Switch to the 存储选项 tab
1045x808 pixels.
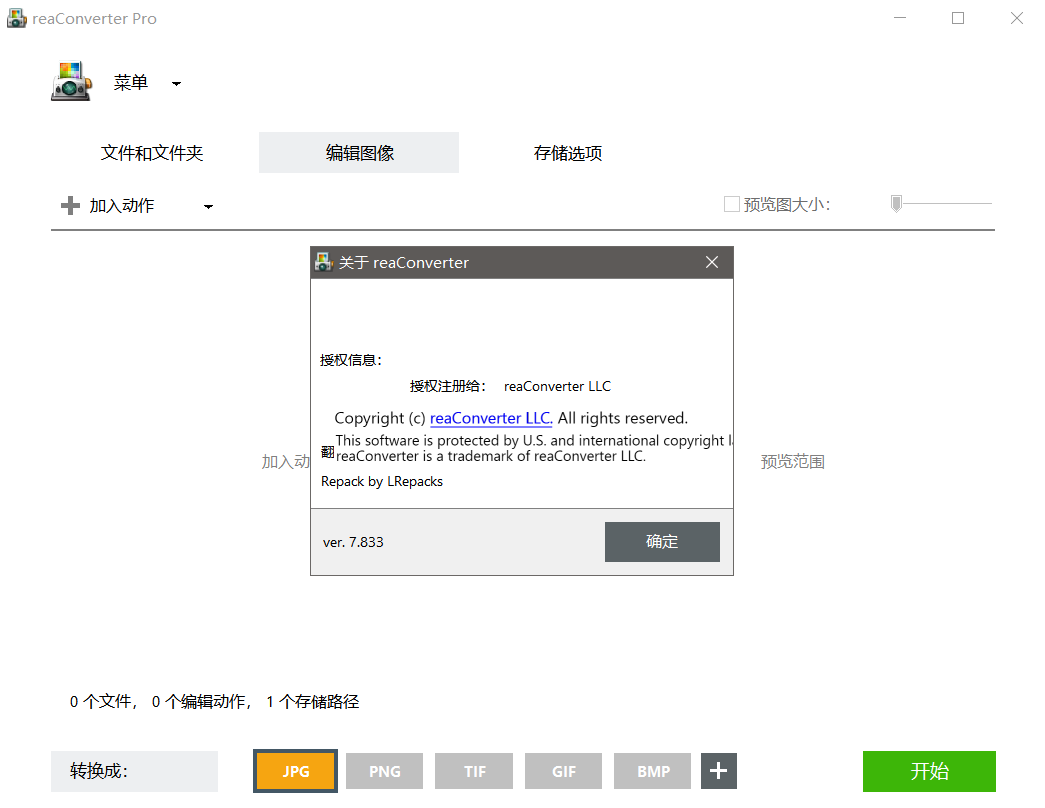(567, 152)
